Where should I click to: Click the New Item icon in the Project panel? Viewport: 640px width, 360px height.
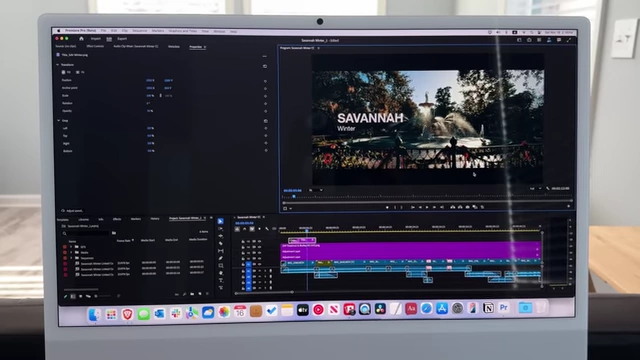[x=200, y=294]
